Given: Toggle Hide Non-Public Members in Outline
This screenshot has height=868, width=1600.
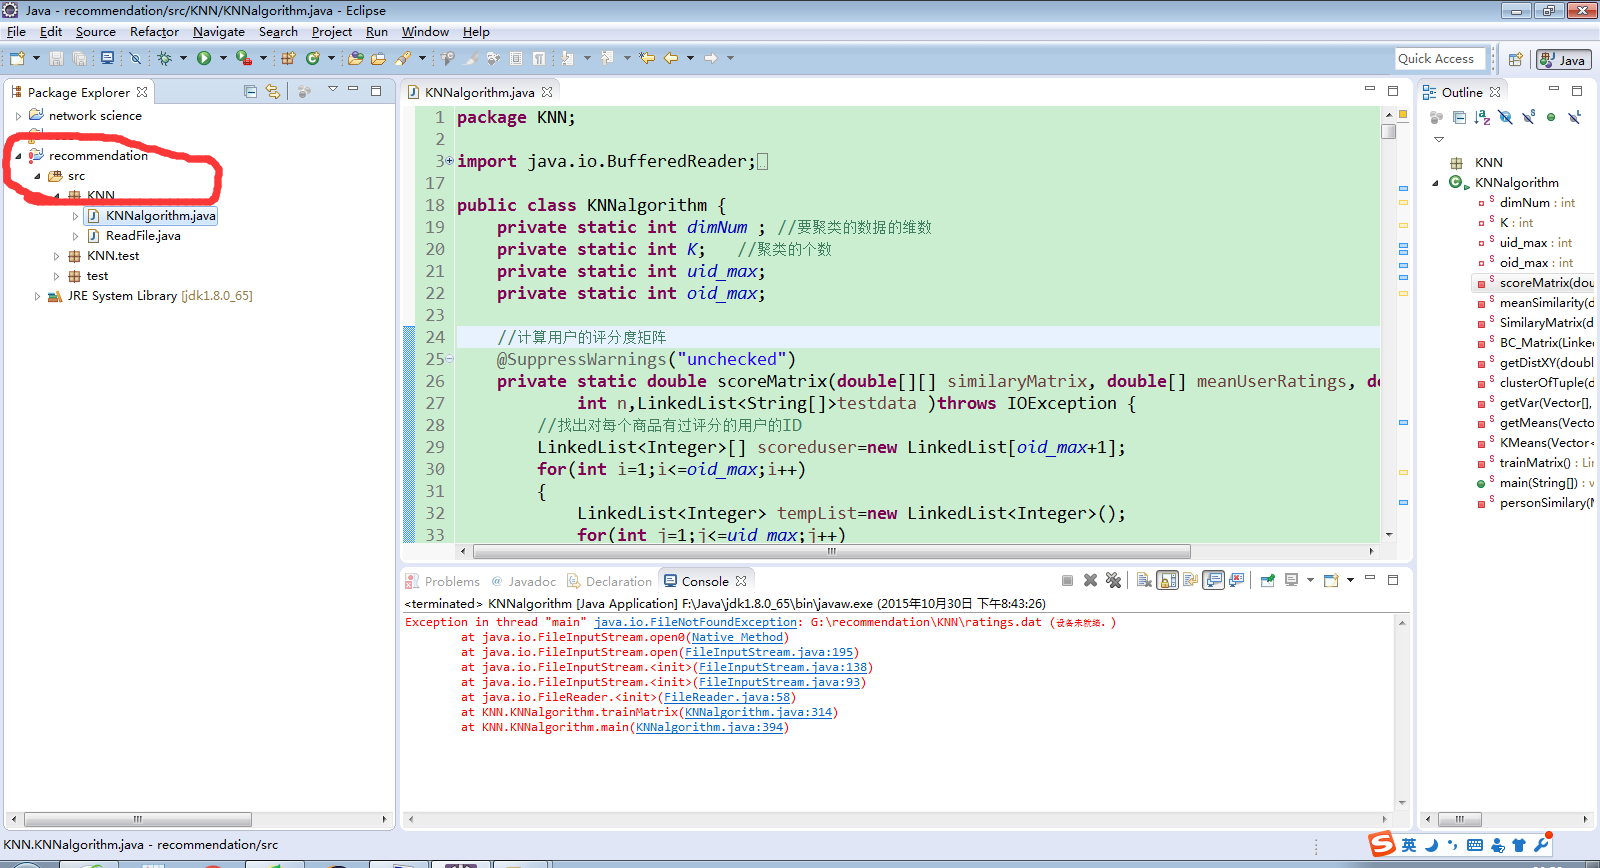Looking at the screenshot, I should pyautogui.click(x=1551, y=117).
